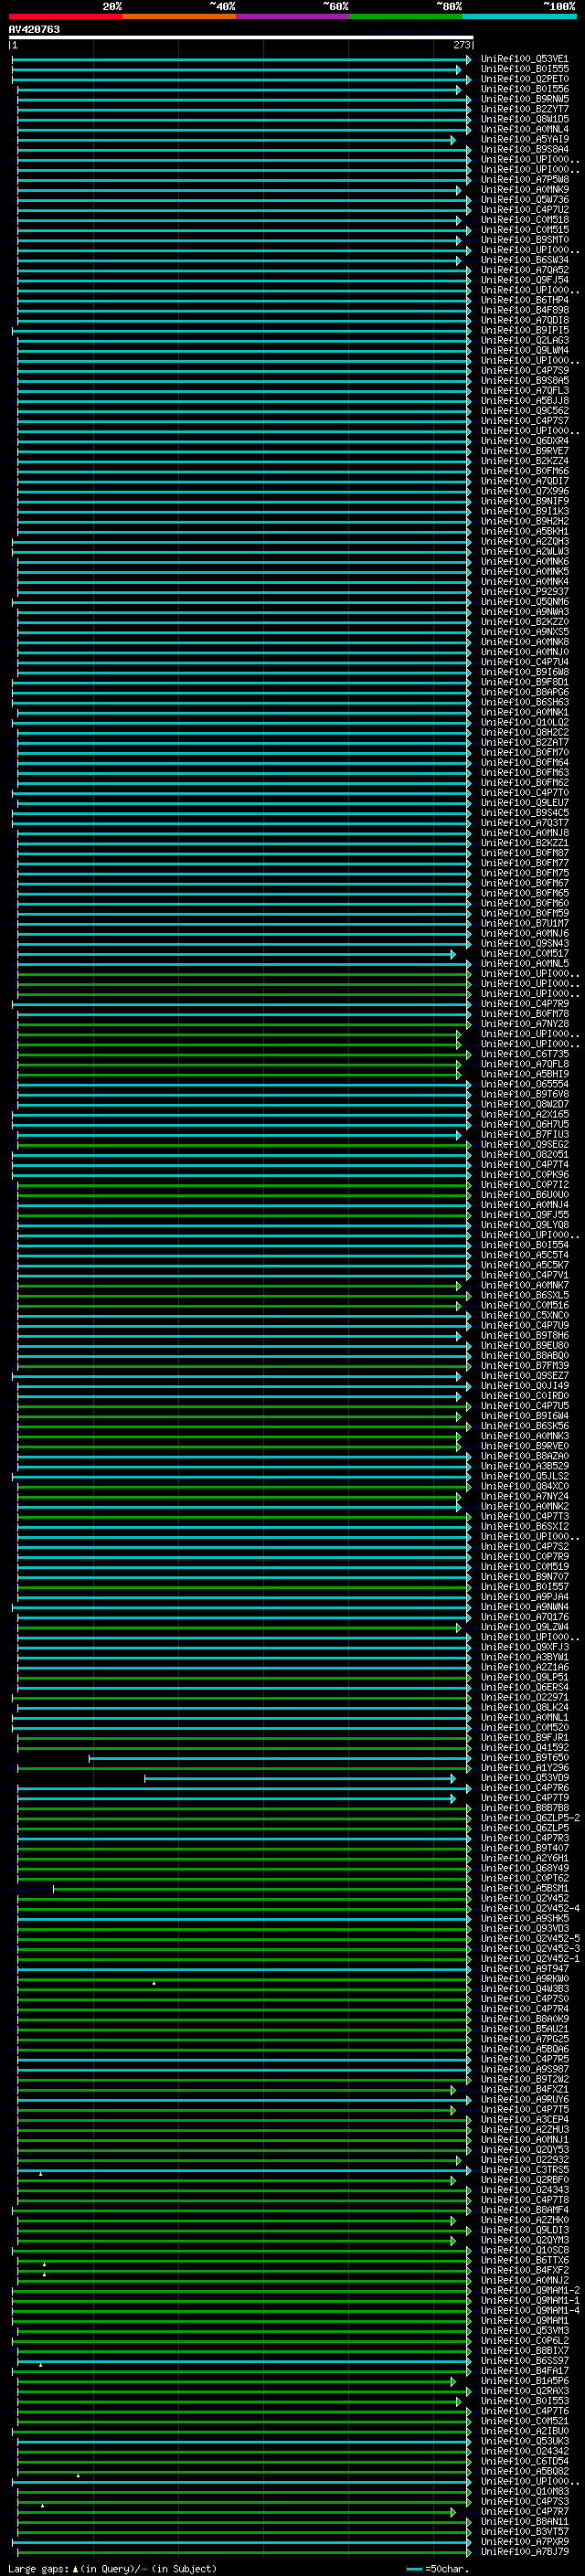The image size is (585, 2576).
Task: Open hit UniRef100_A5YA19
Action: pyautogui.click(x=524, y=139)
